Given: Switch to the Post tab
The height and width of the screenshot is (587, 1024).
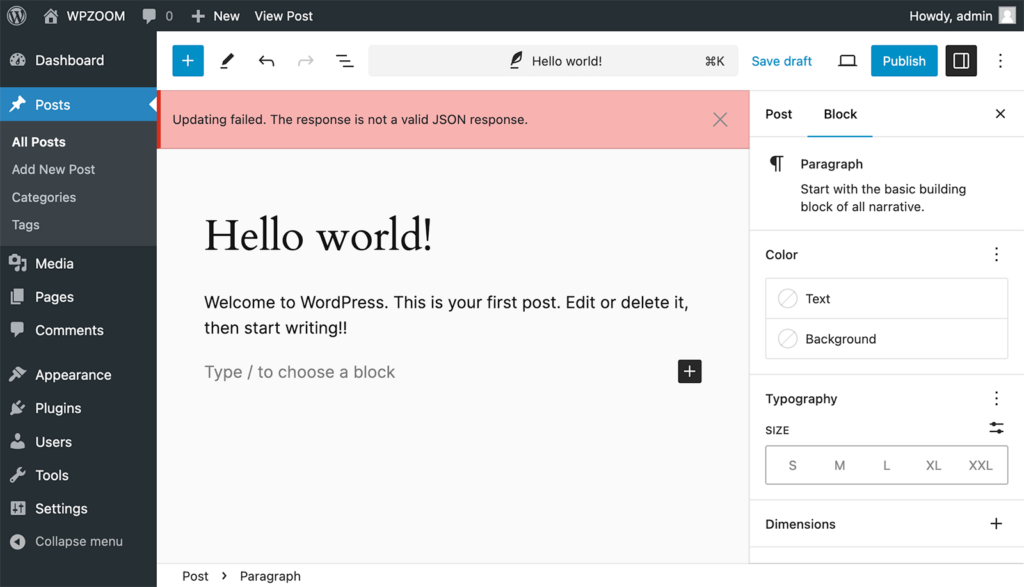Looking at the screenshot, I should (778, 114).
